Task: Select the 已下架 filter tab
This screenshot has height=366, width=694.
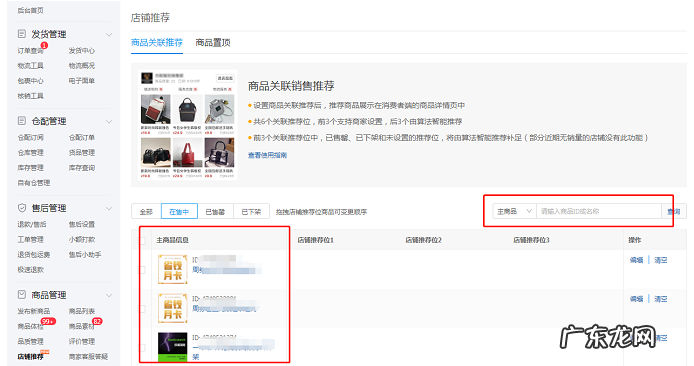Action: (251, 212)
